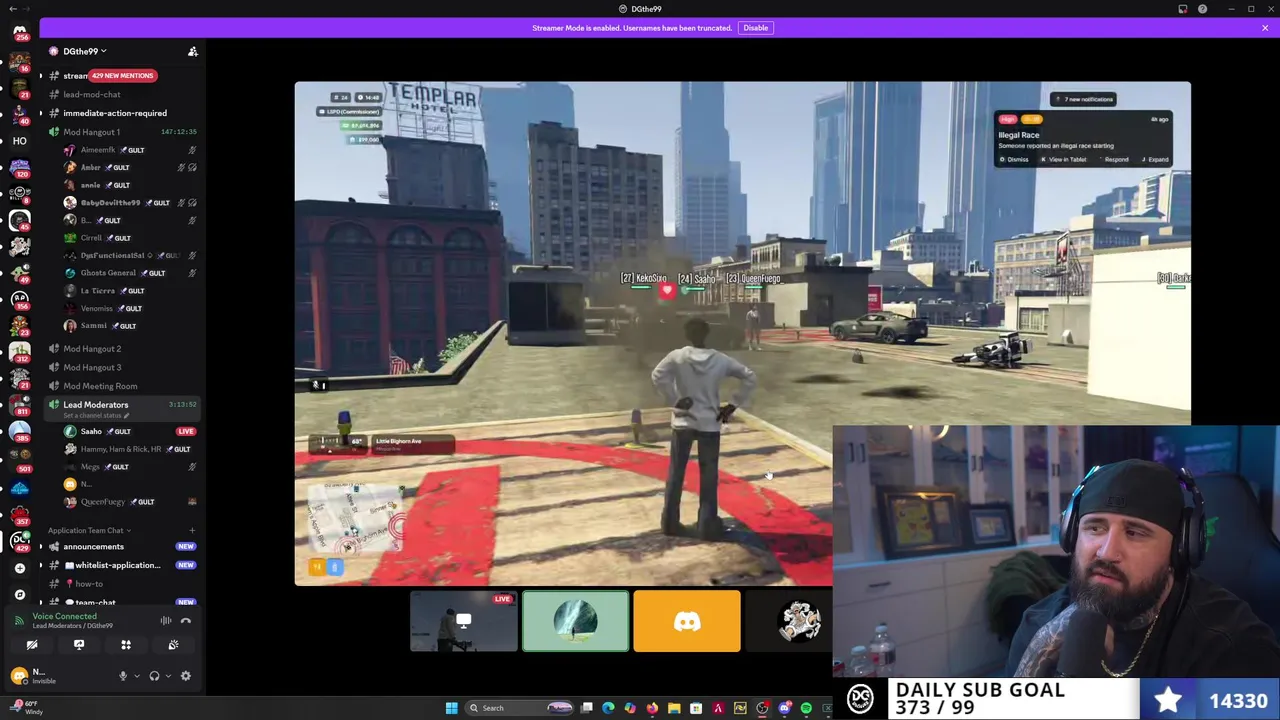Open Microsoft Edge from taskbar
1280x720 pixels.
[x=608, y=708]
